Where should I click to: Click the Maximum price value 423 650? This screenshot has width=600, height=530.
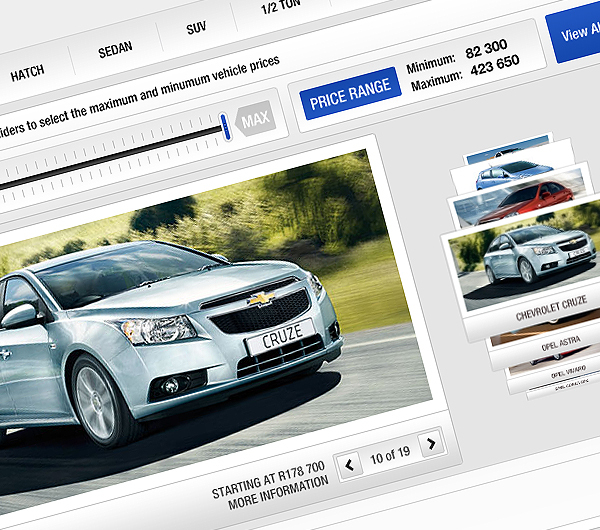coord(495,65)
